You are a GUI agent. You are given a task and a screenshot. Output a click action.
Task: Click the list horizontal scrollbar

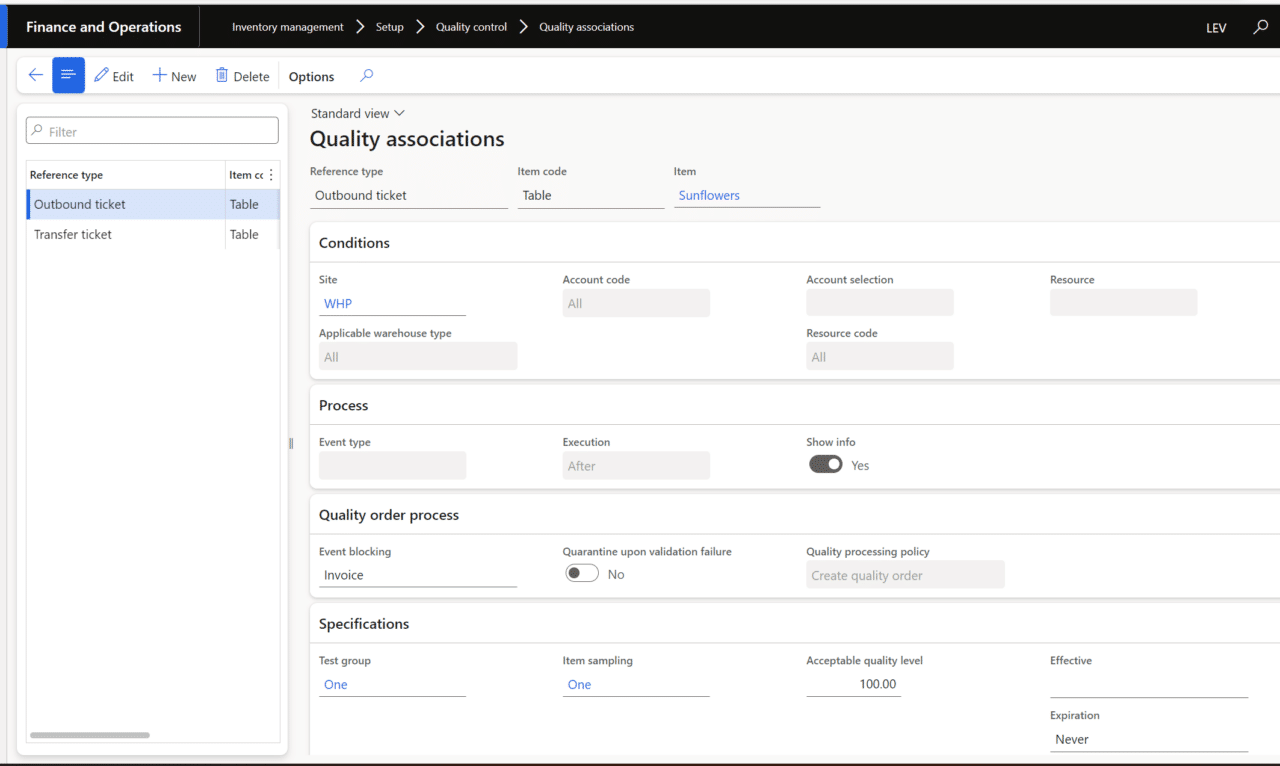click(x=90, y=735)
